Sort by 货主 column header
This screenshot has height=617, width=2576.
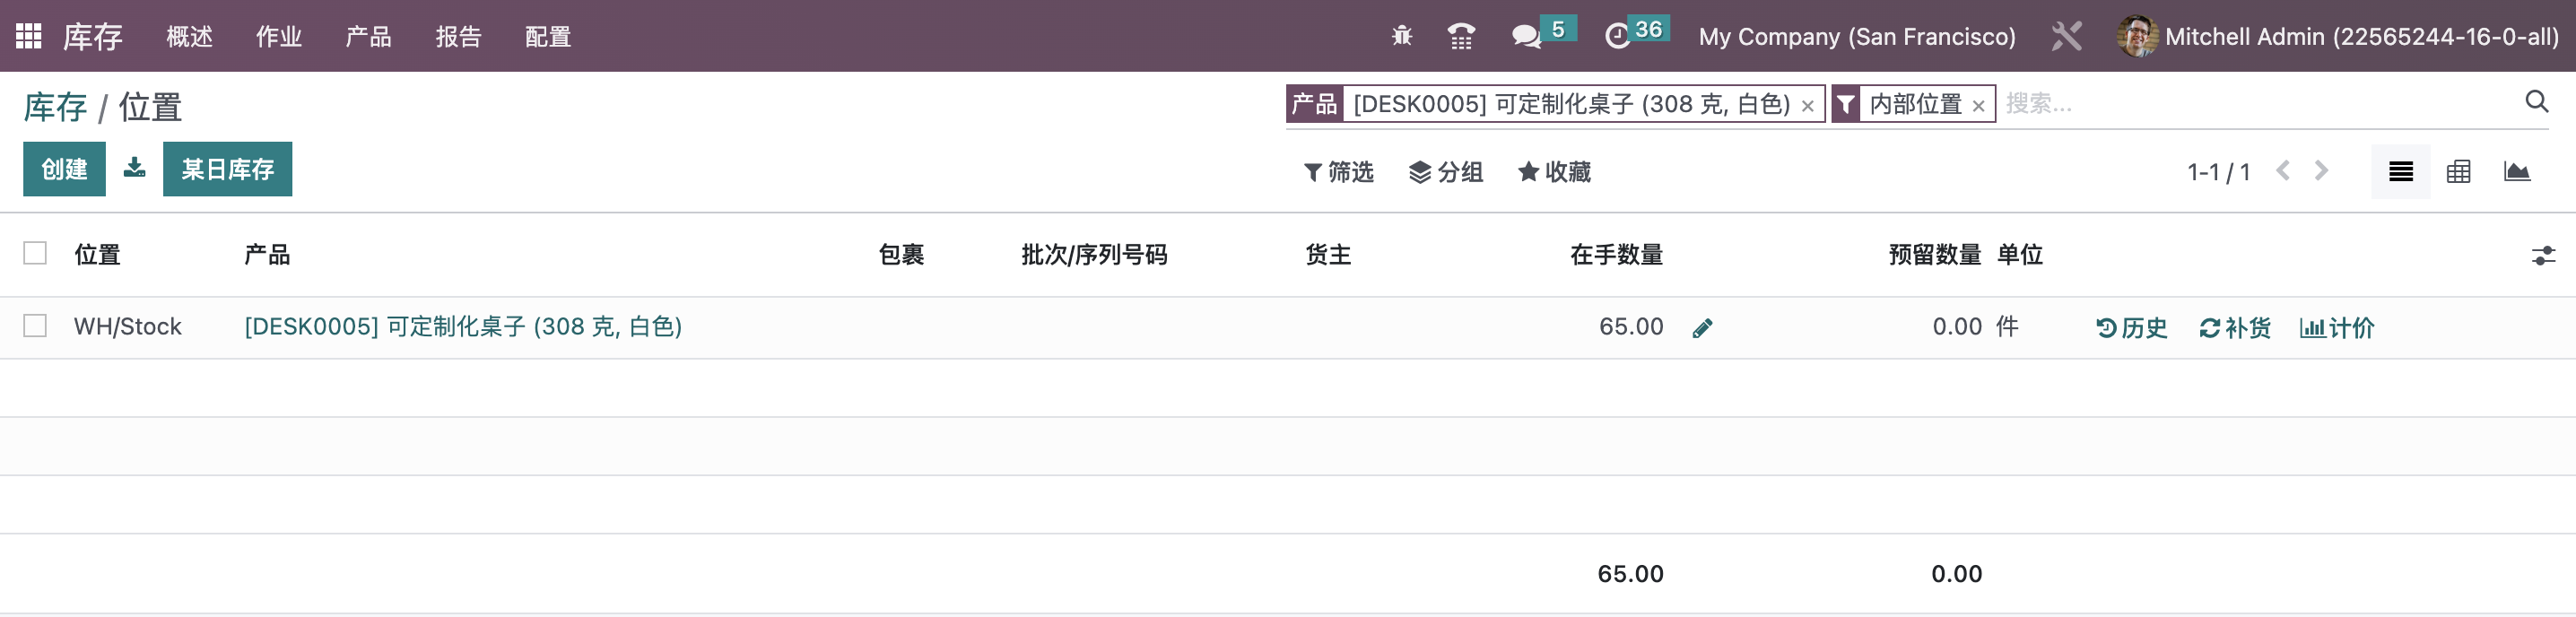coord(1328,255)
